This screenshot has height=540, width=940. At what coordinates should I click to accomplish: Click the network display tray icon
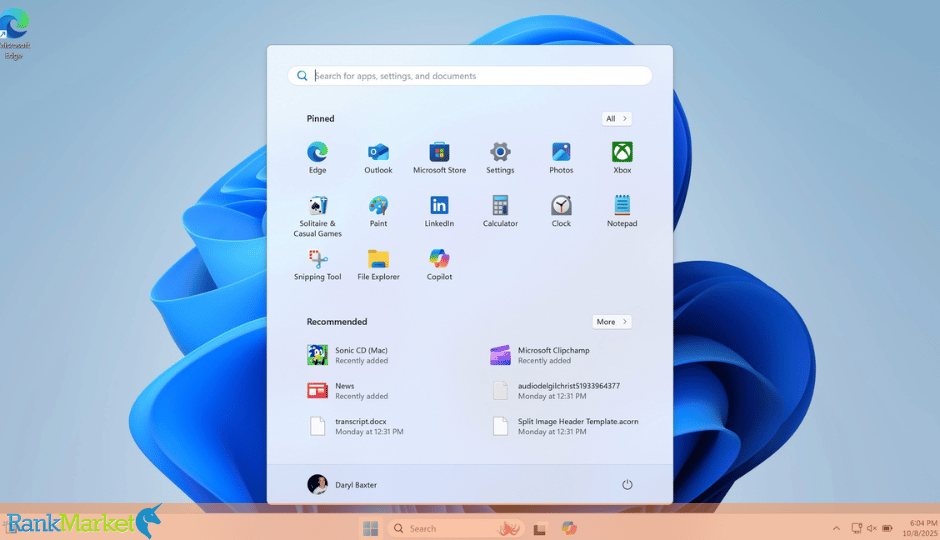point(857,528)
